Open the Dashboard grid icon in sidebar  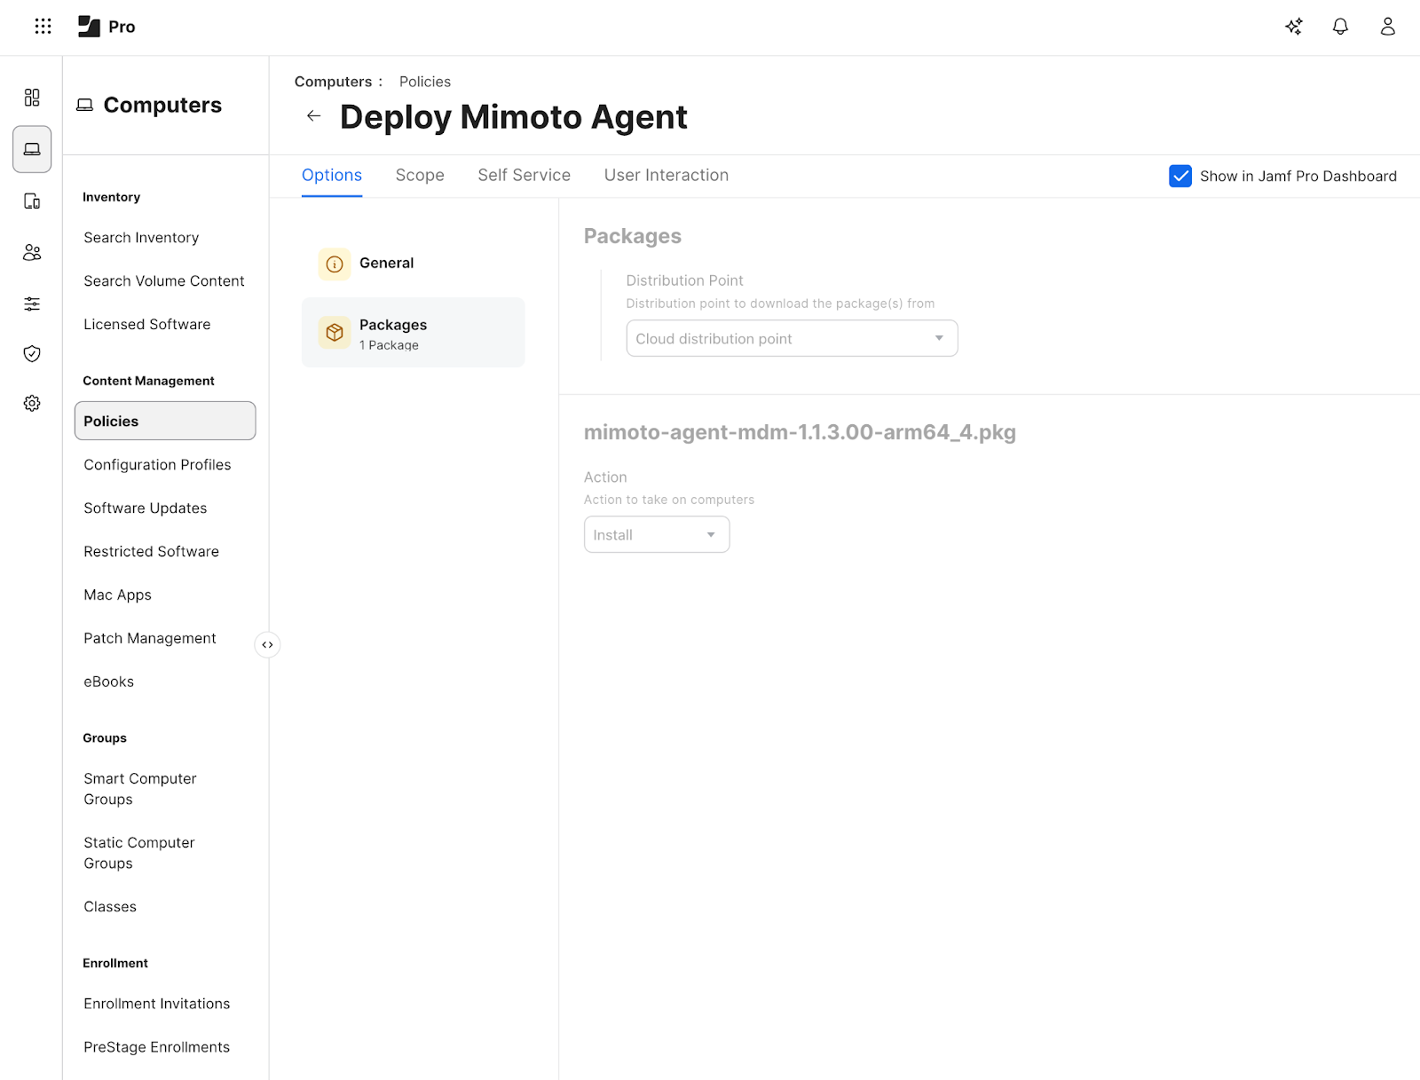pyautogui.click(x=31, y=97)
